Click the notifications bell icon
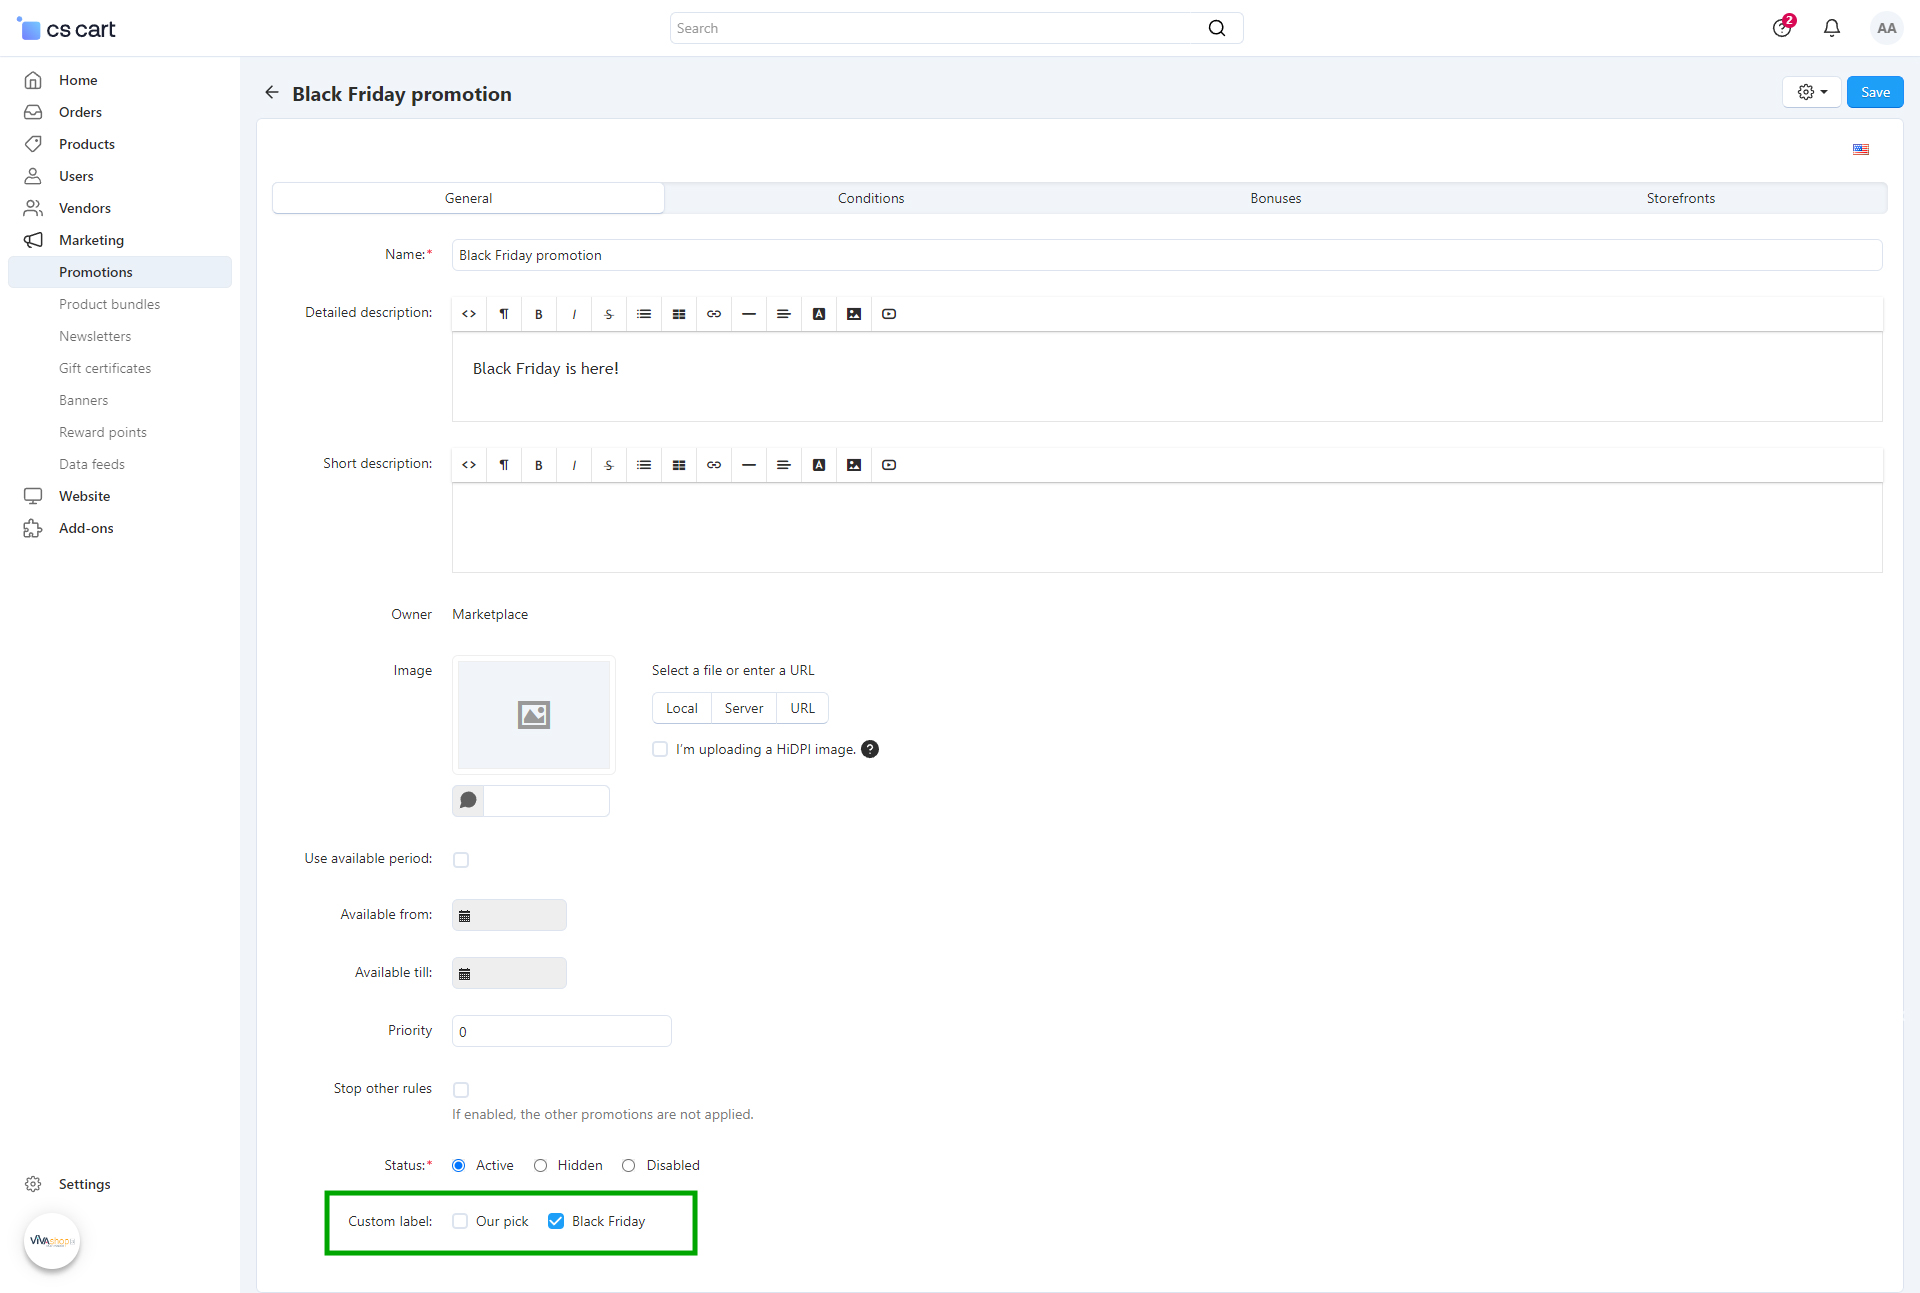 pyautogui.click(x=1831, y=28)
